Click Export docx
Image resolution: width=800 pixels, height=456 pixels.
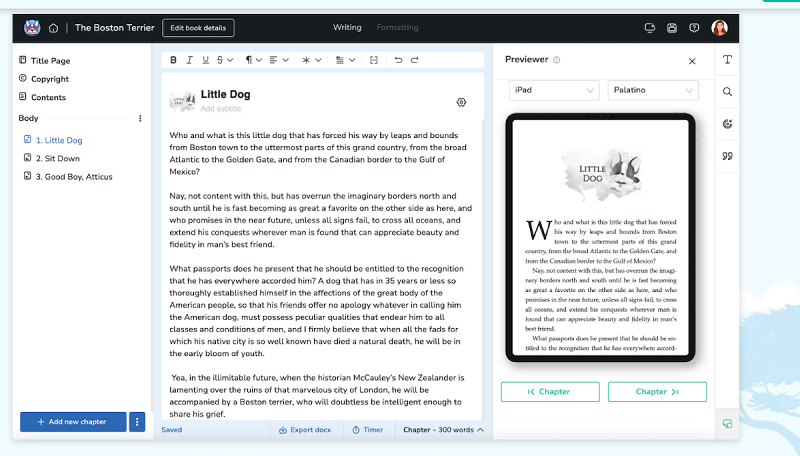click(x=305, y=430)
